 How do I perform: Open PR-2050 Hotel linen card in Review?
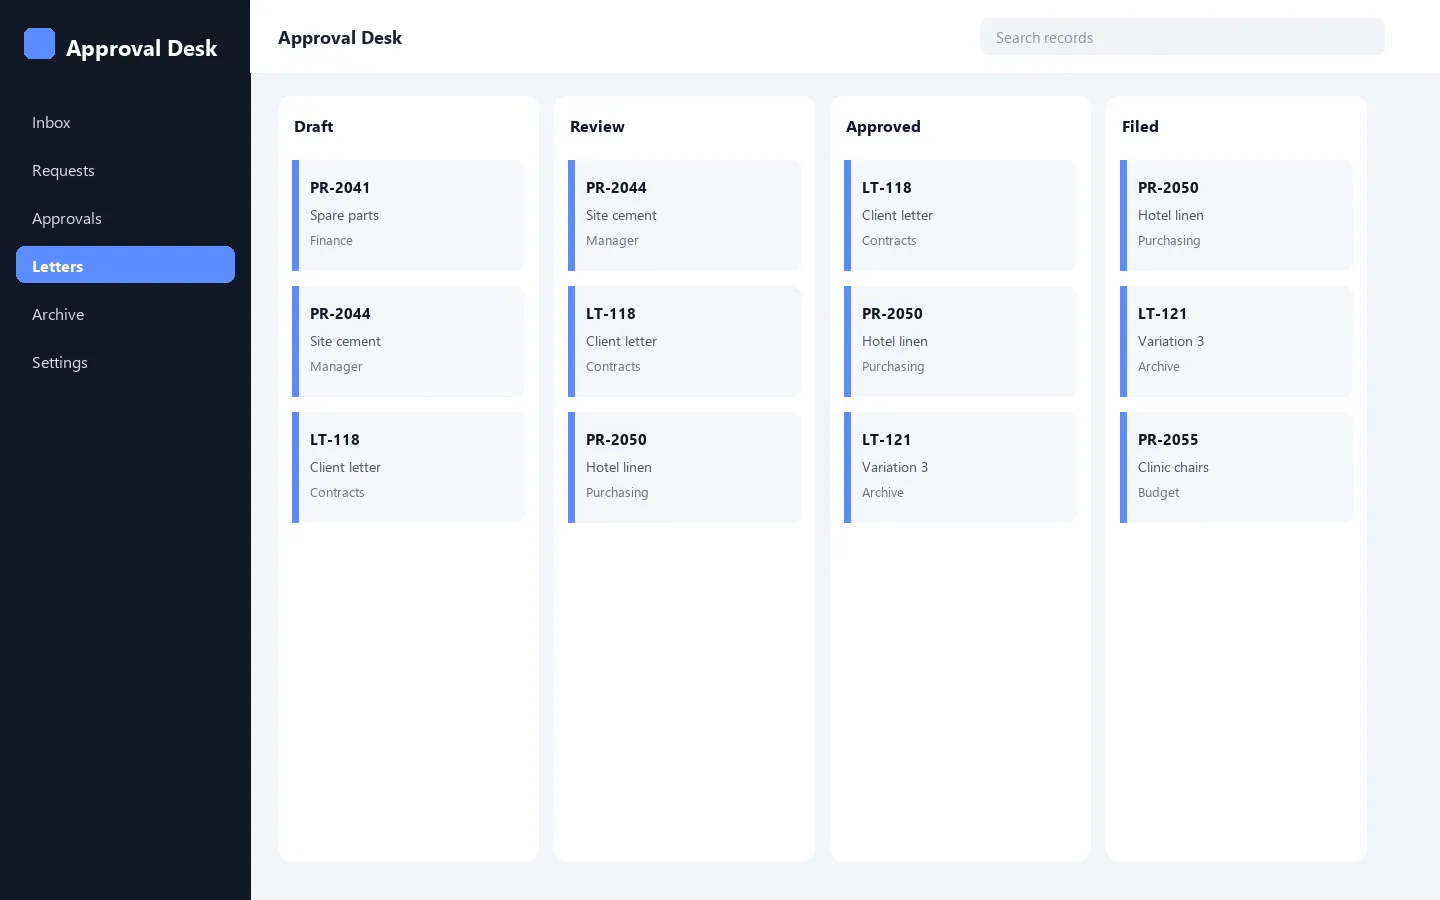coord(684,467)
